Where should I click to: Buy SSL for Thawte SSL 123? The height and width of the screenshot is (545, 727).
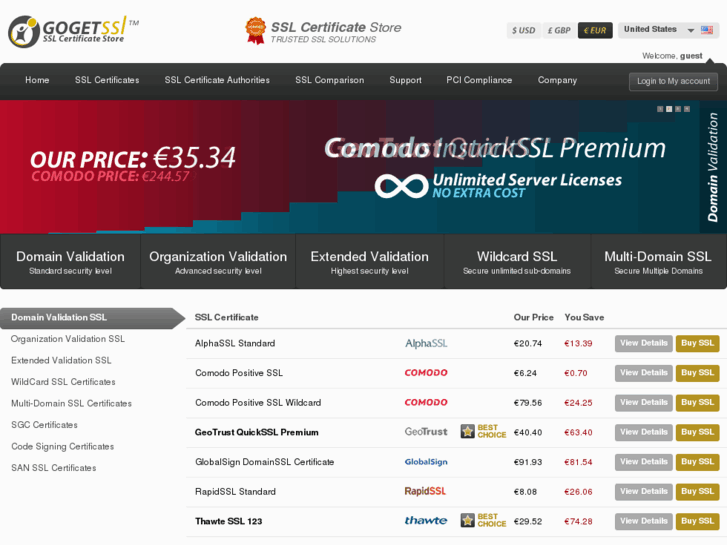coord(697,521)
